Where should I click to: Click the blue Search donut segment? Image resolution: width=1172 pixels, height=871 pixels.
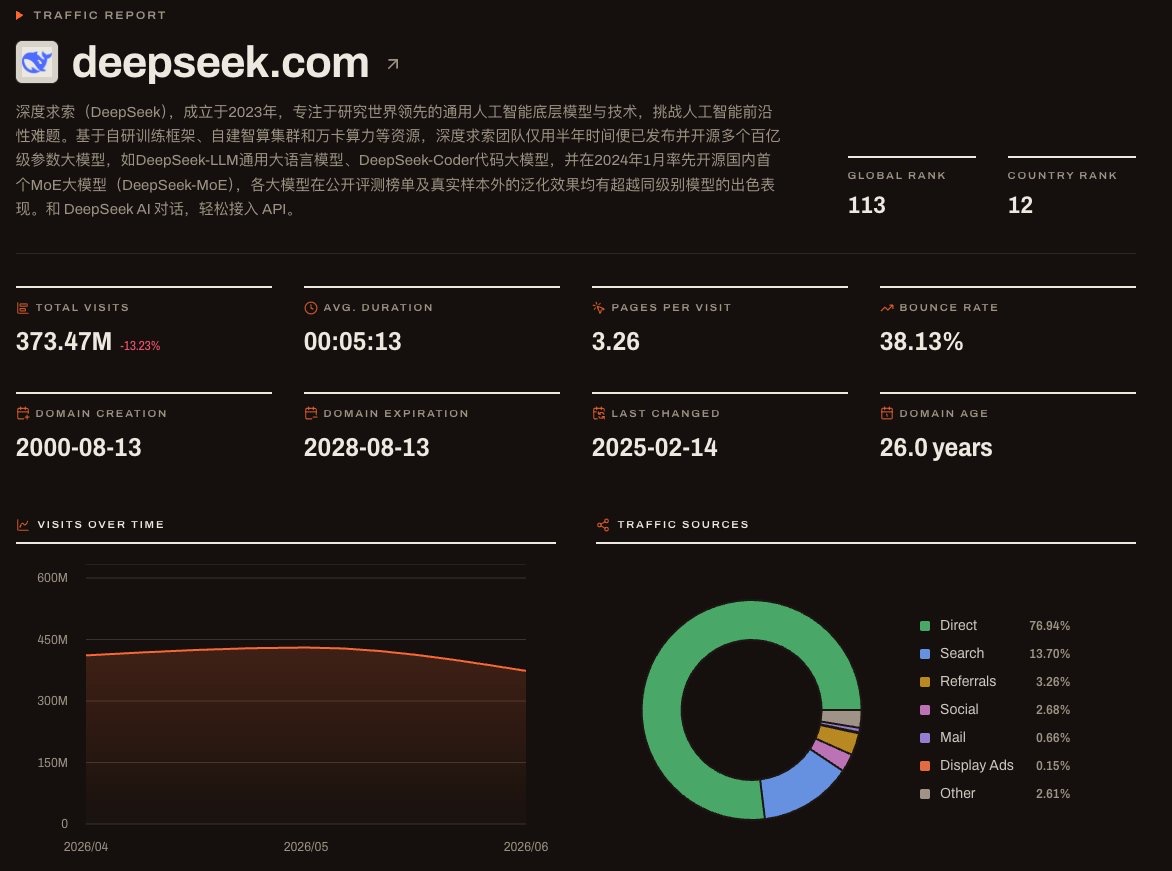800,785
